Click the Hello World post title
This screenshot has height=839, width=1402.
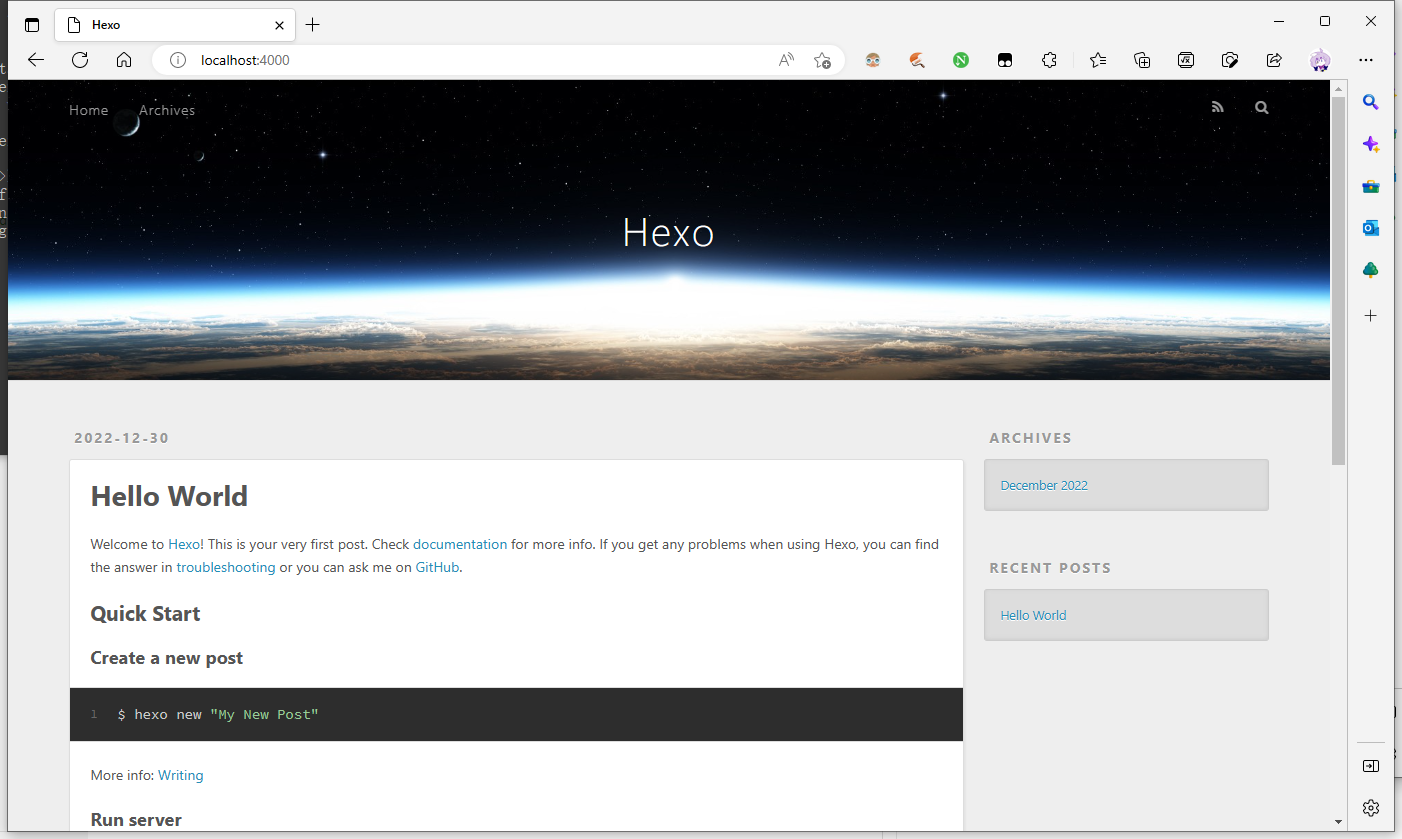point(169,496)
